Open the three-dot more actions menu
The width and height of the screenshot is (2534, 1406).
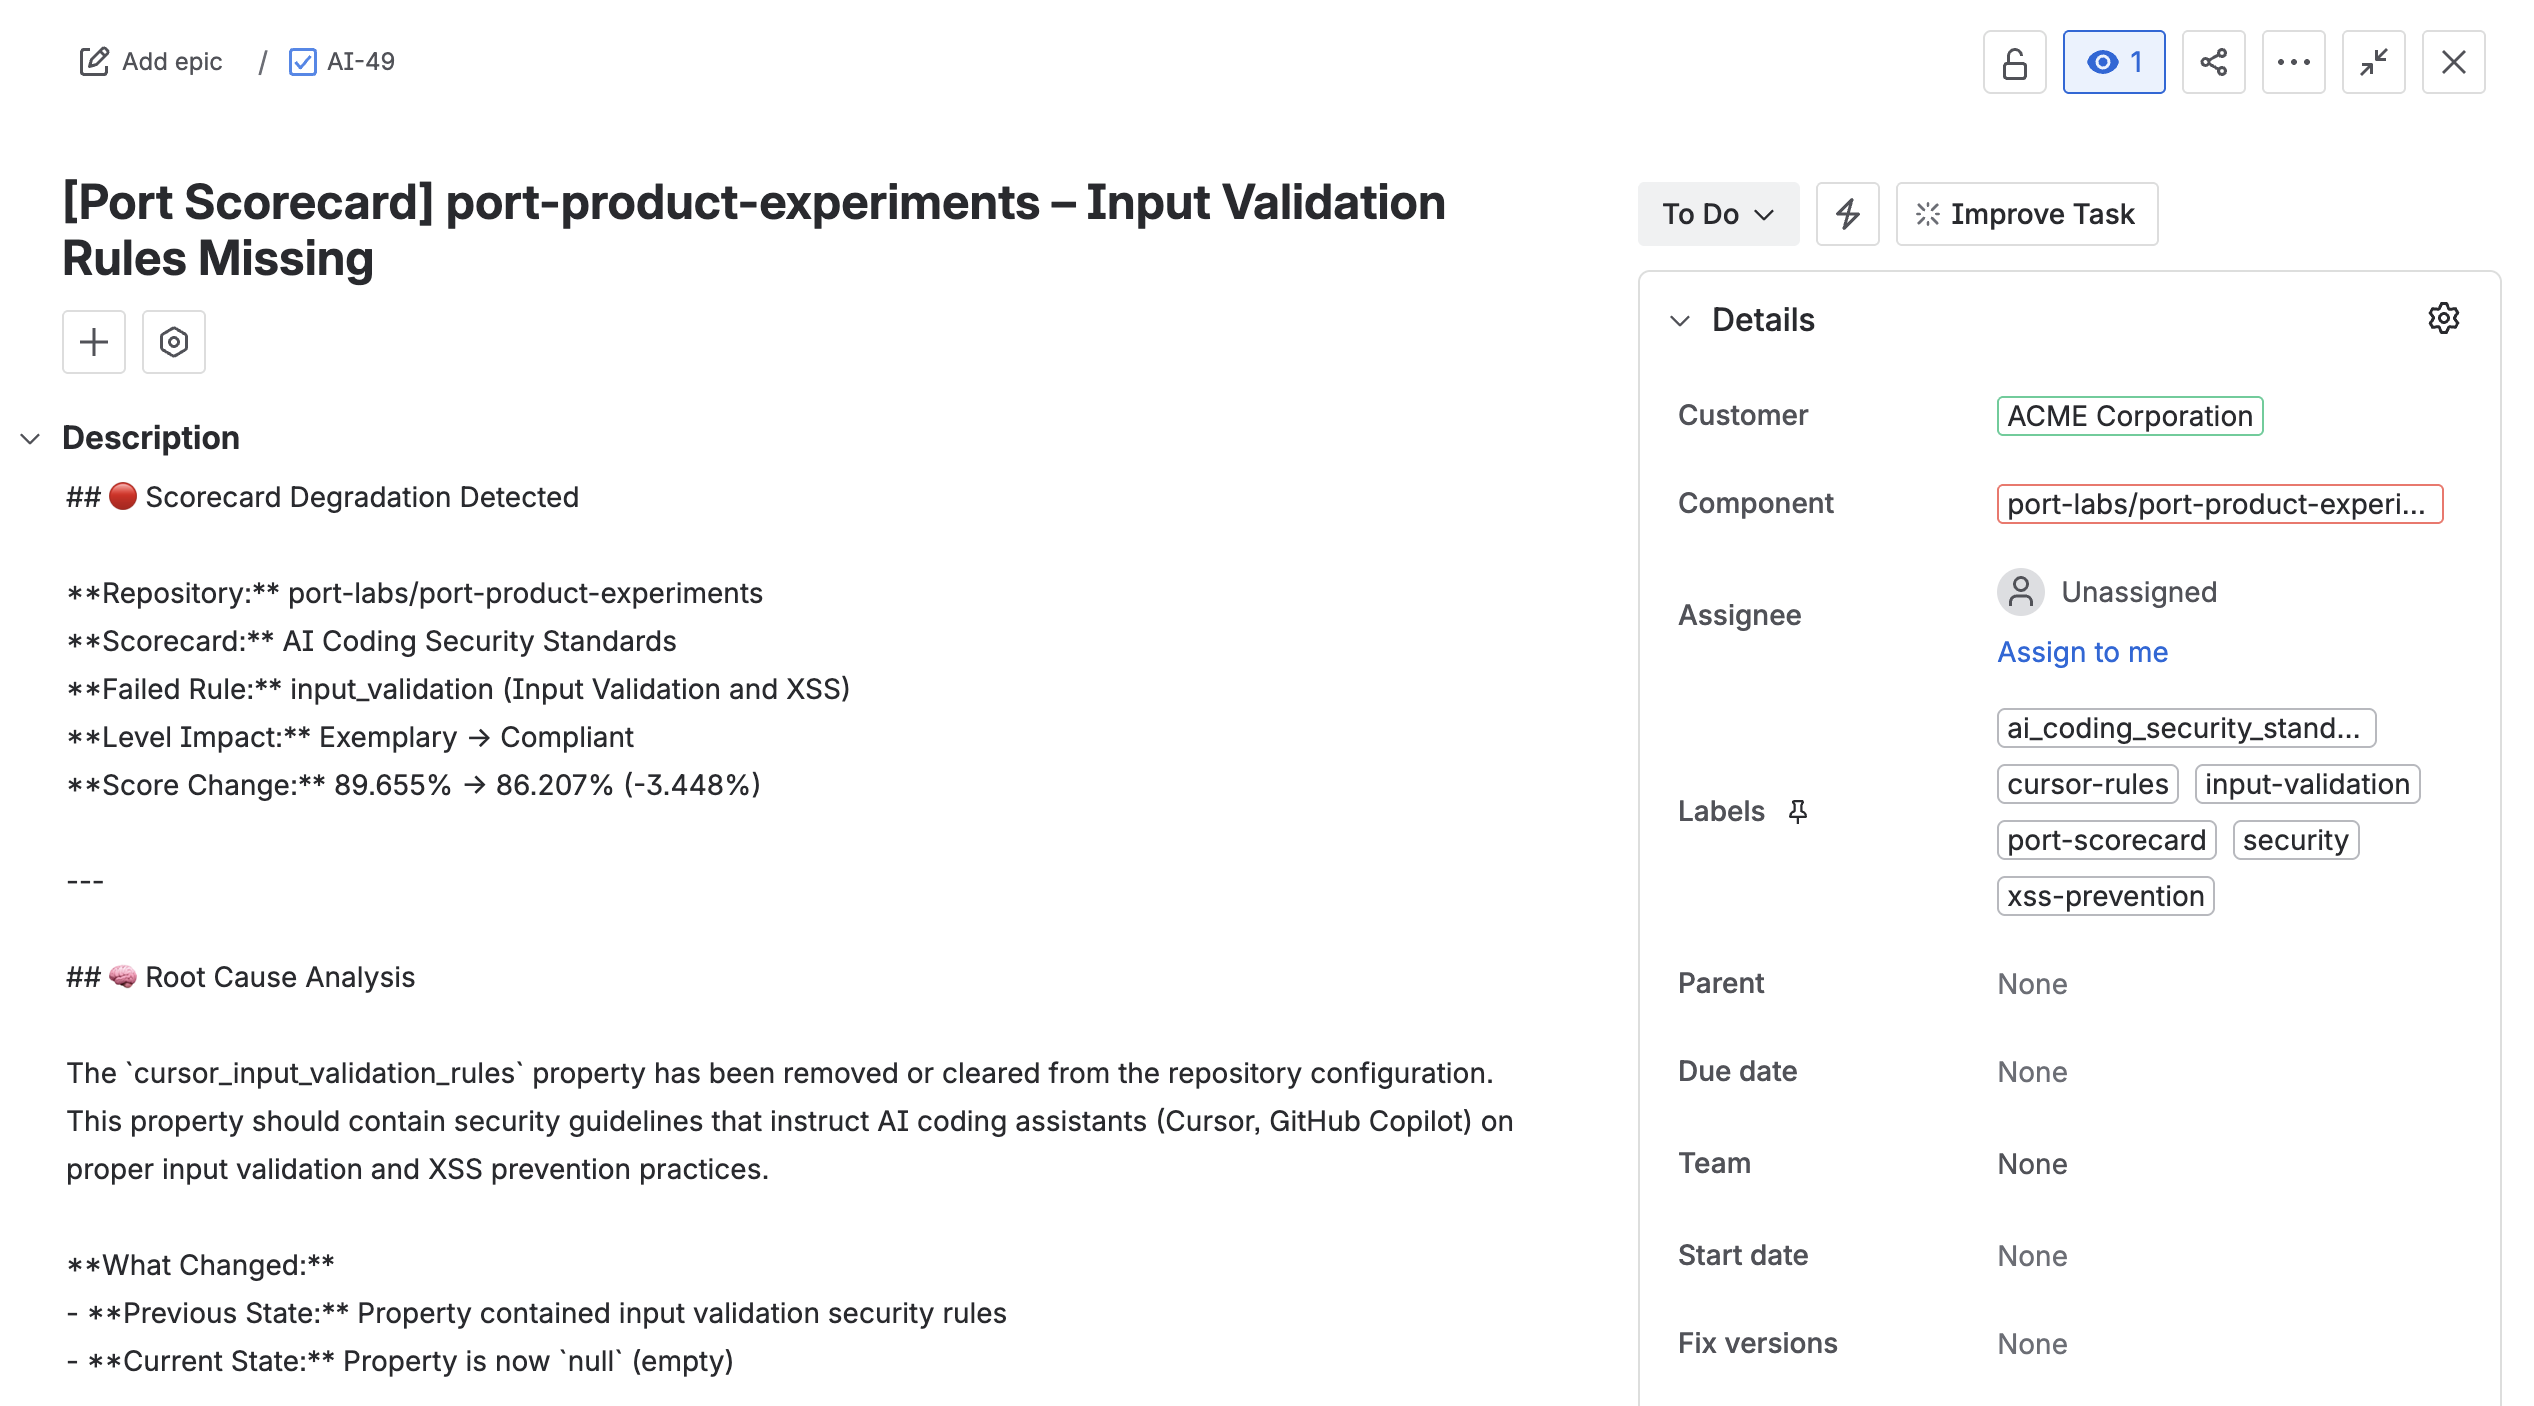click(2293, 63)
